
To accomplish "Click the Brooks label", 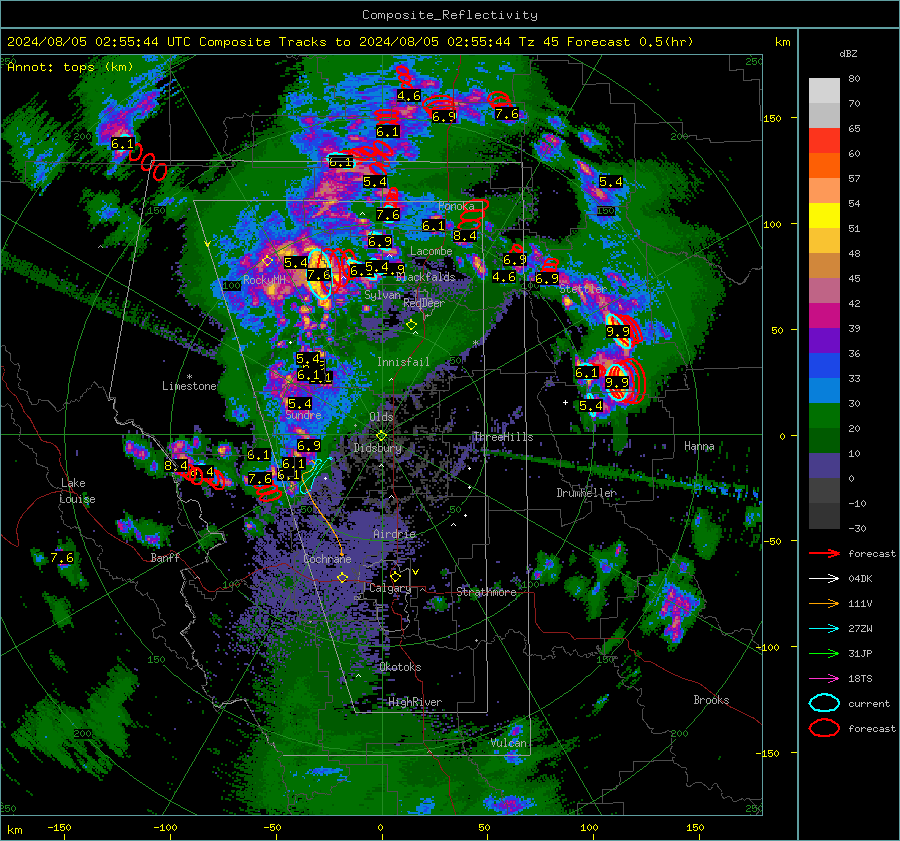I will [711, 700].
